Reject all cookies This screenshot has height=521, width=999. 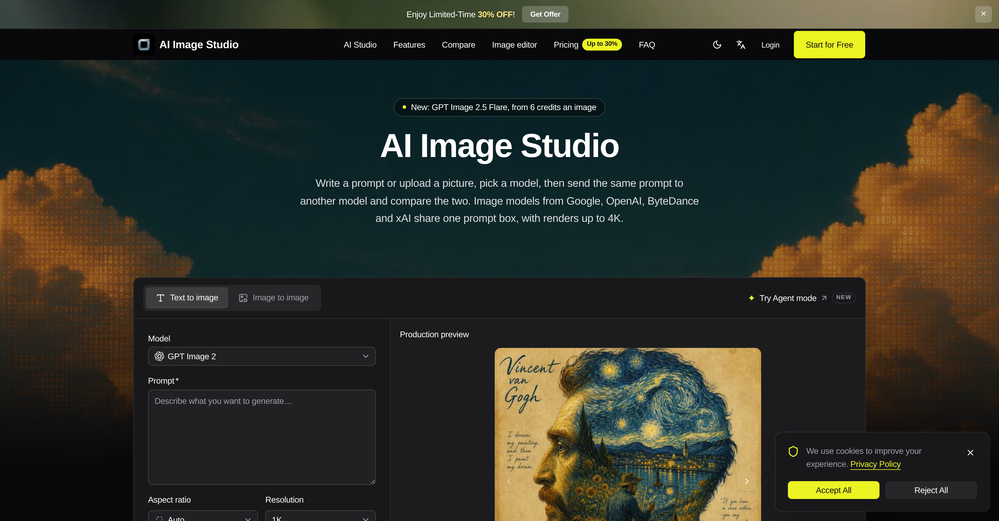pyautogui.click(x=931, y=490)
